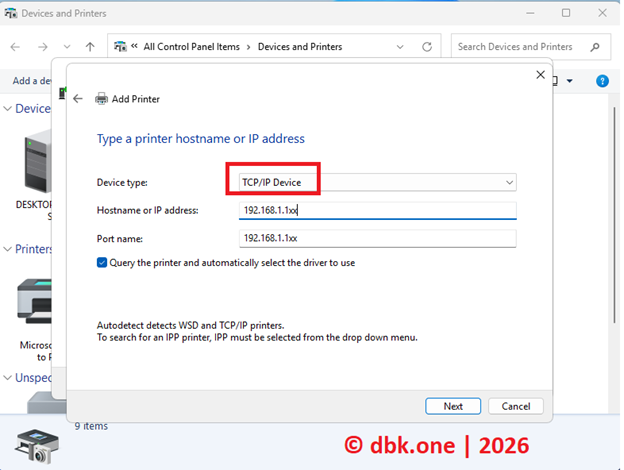Collapse the Printers group section
The image size is (624, 470).
click(8, 249)
